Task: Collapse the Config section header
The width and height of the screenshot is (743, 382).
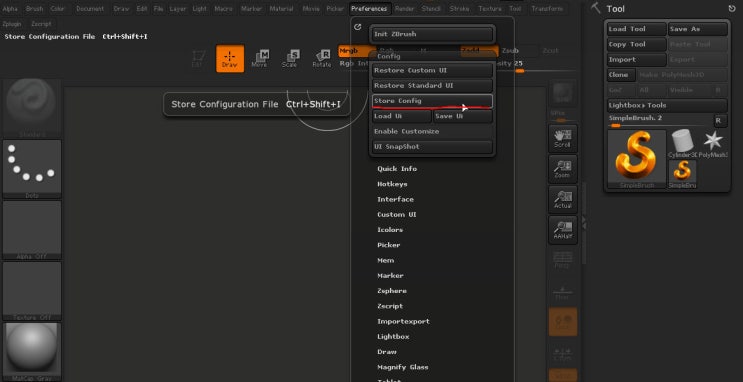Action: point(389,56)
